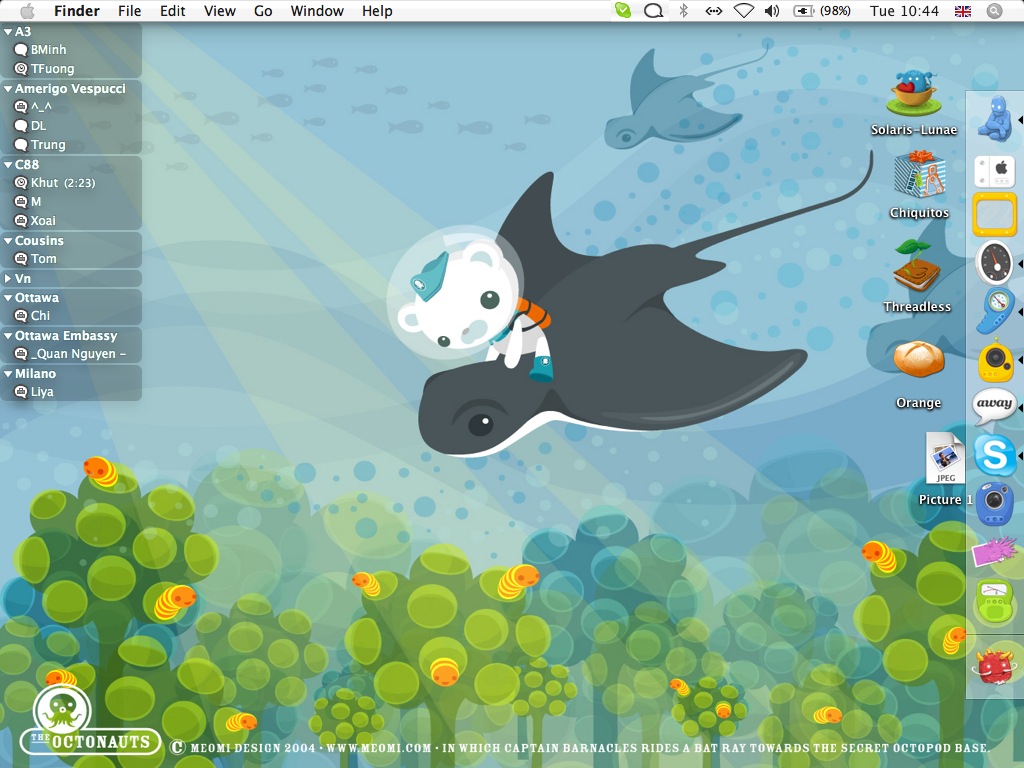Open the AirPort wireless menu
This screenshot has height=768, width=1024.
pos(744,10)
